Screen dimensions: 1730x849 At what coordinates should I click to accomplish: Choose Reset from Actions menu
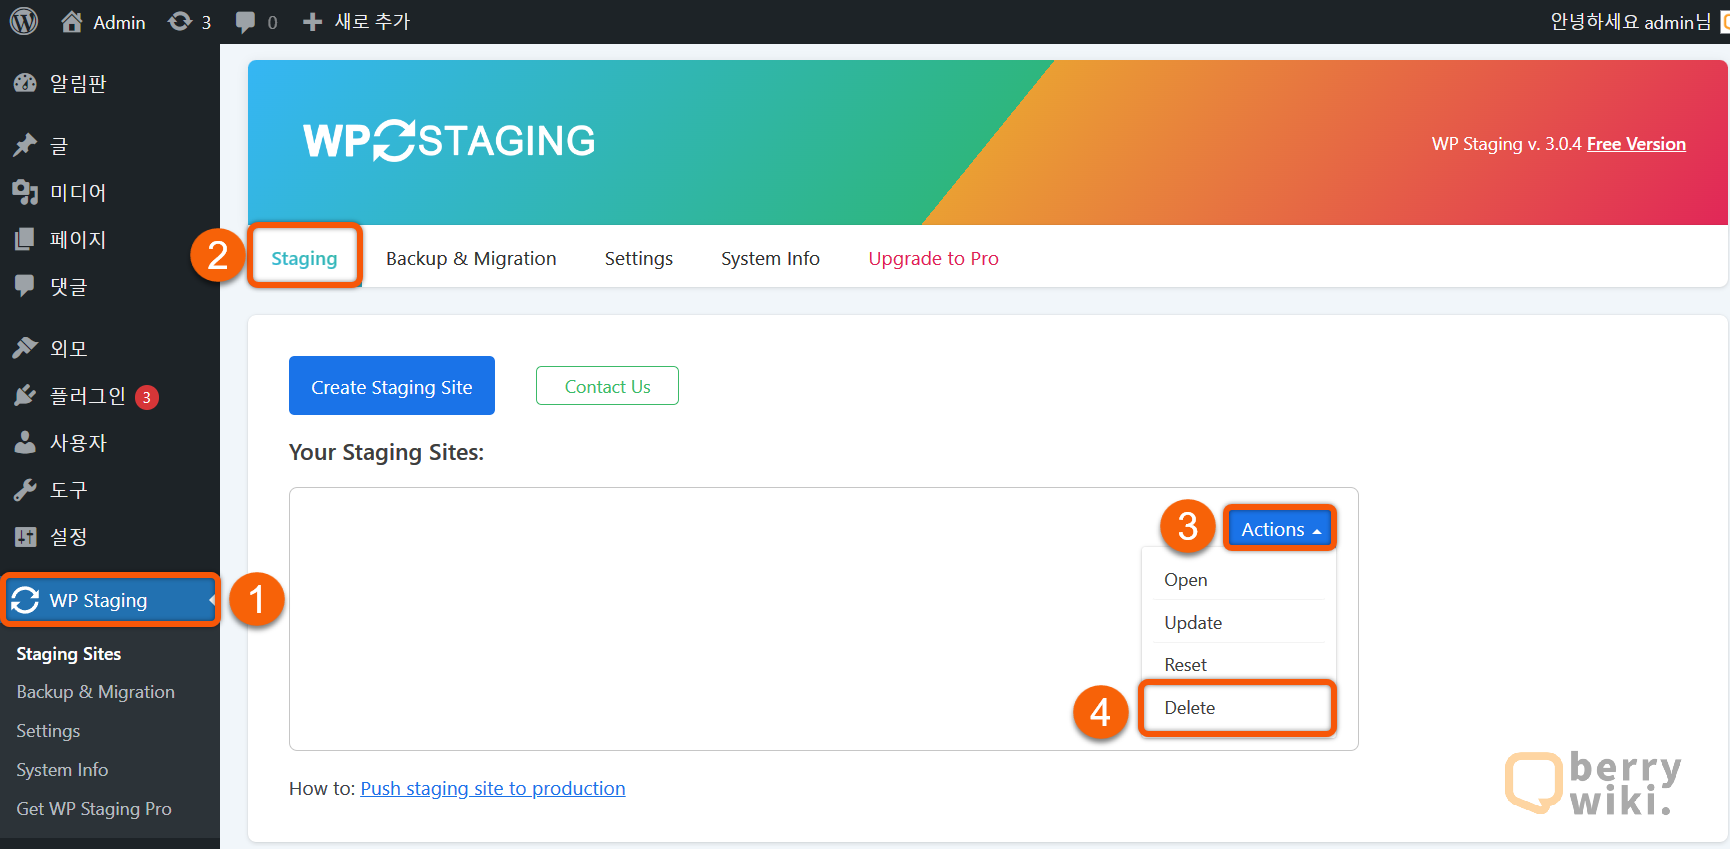tap(1238, 664)
